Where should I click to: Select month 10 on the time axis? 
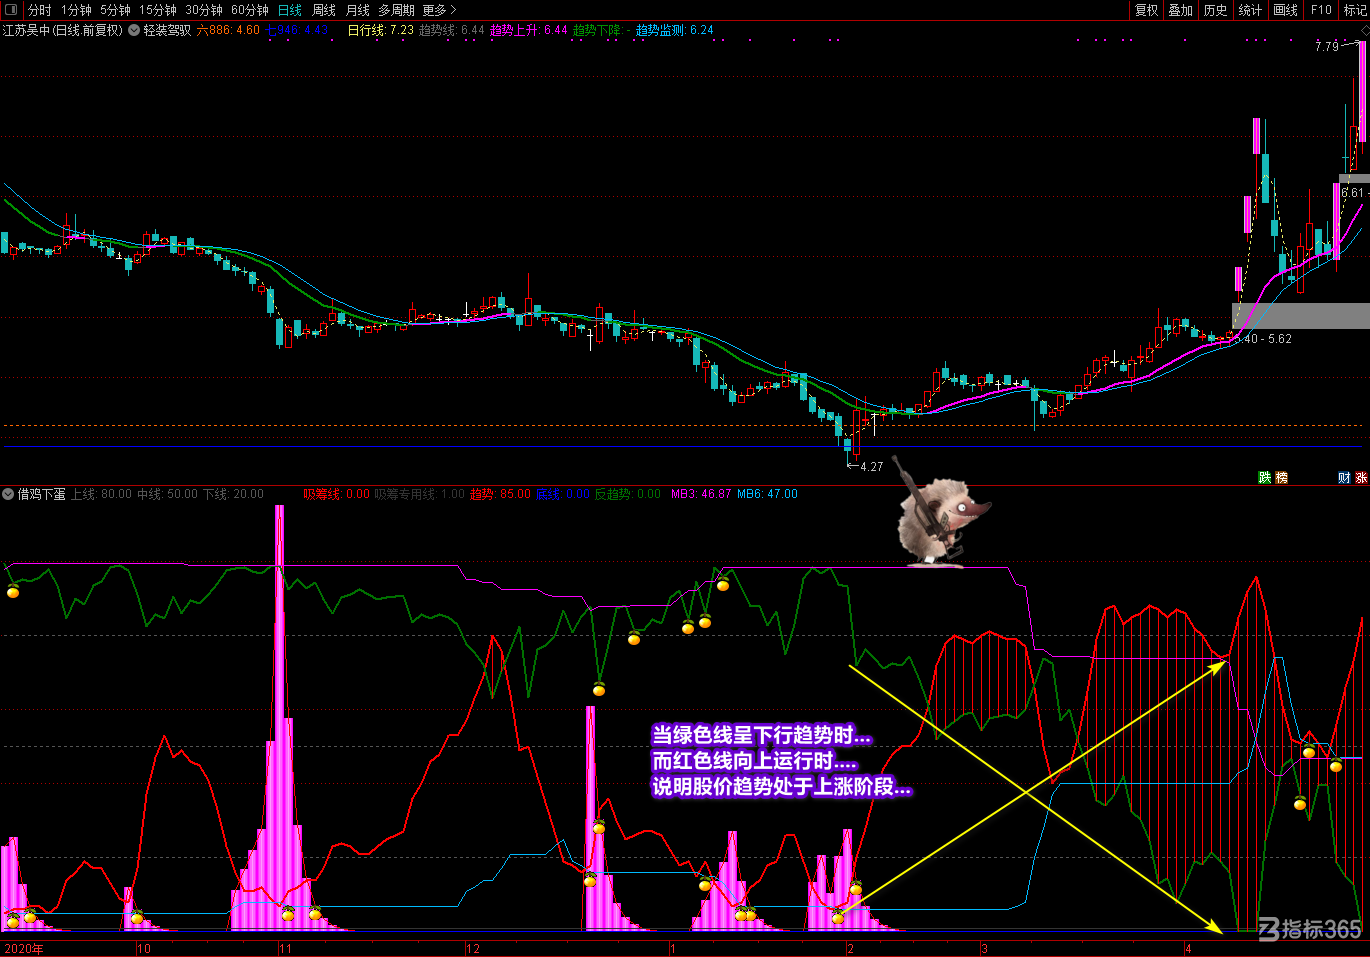click(x=144, y=948)
